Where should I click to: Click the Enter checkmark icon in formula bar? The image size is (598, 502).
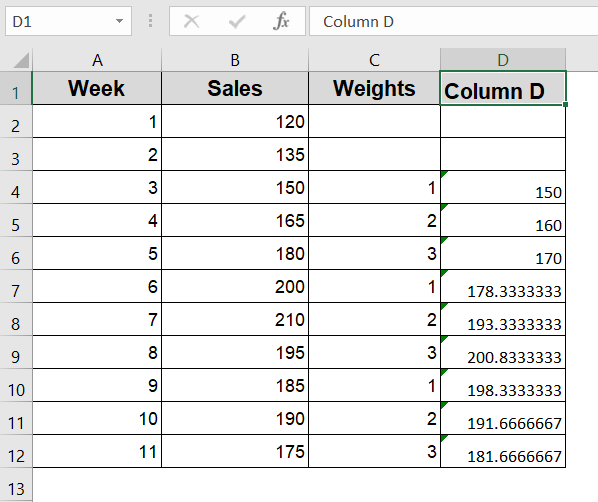tap(237, 21)
